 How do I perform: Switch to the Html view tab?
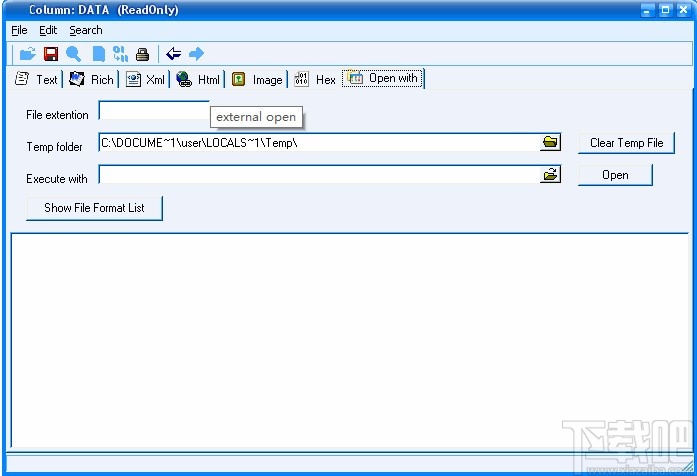pyautogui.click(x=198, y=80)
